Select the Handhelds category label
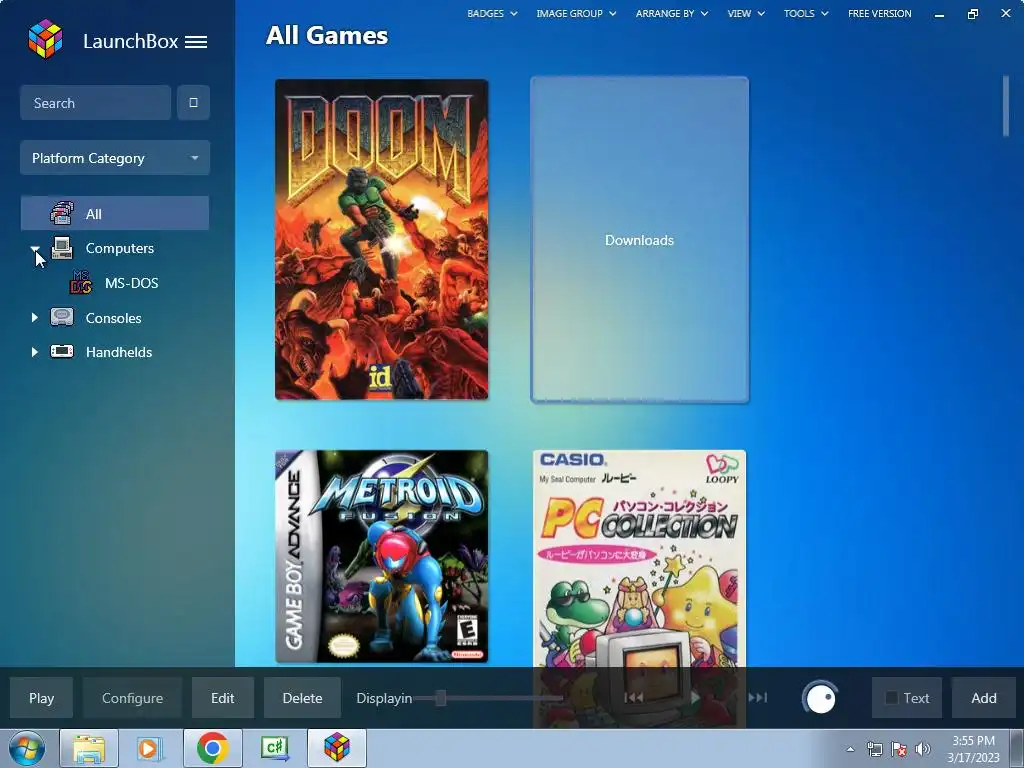Viewport: 1024px width, 768px height. click(119, 352)
